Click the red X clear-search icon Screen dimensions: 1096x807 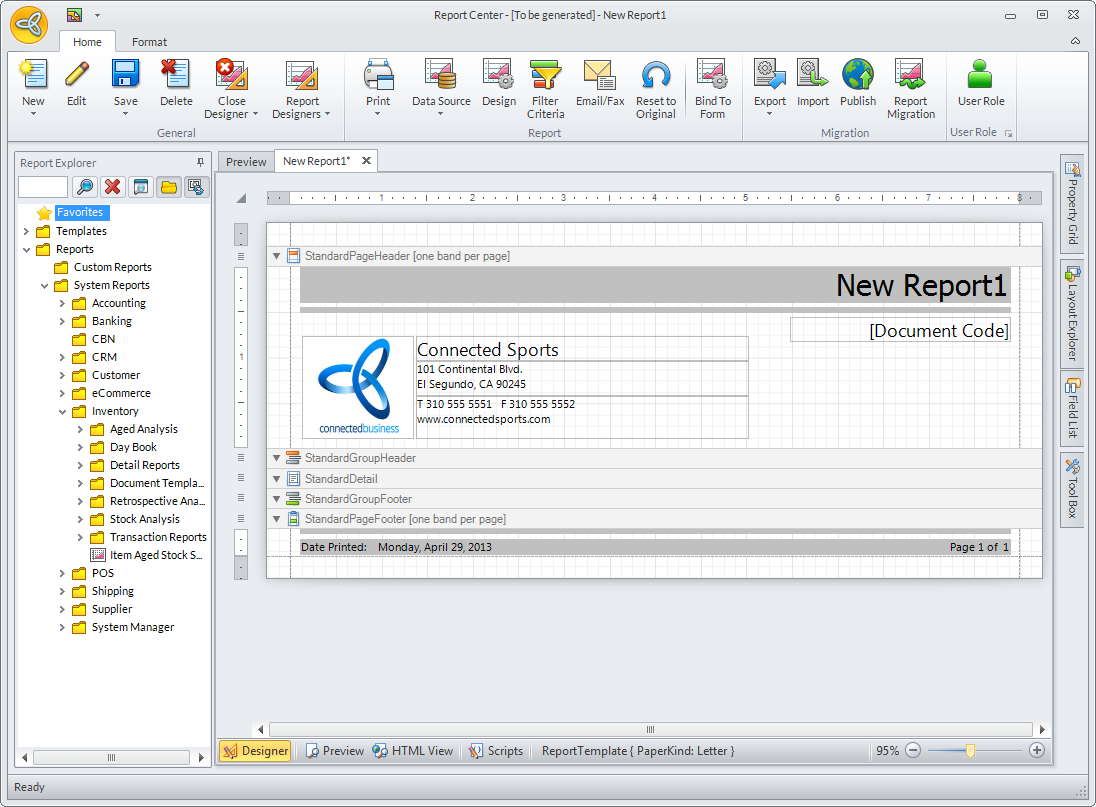tap(113, 187)
